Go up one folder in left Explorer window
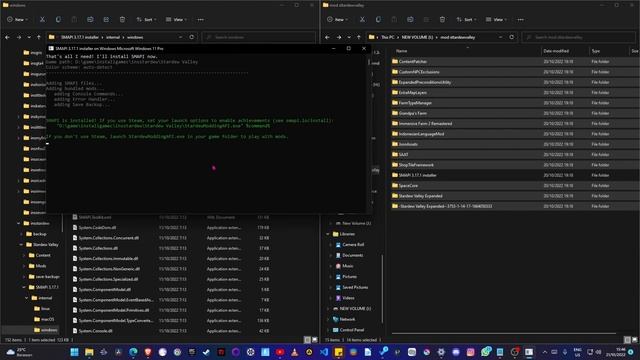The height and width of the screenshot is (360, 640). (39, 37)
